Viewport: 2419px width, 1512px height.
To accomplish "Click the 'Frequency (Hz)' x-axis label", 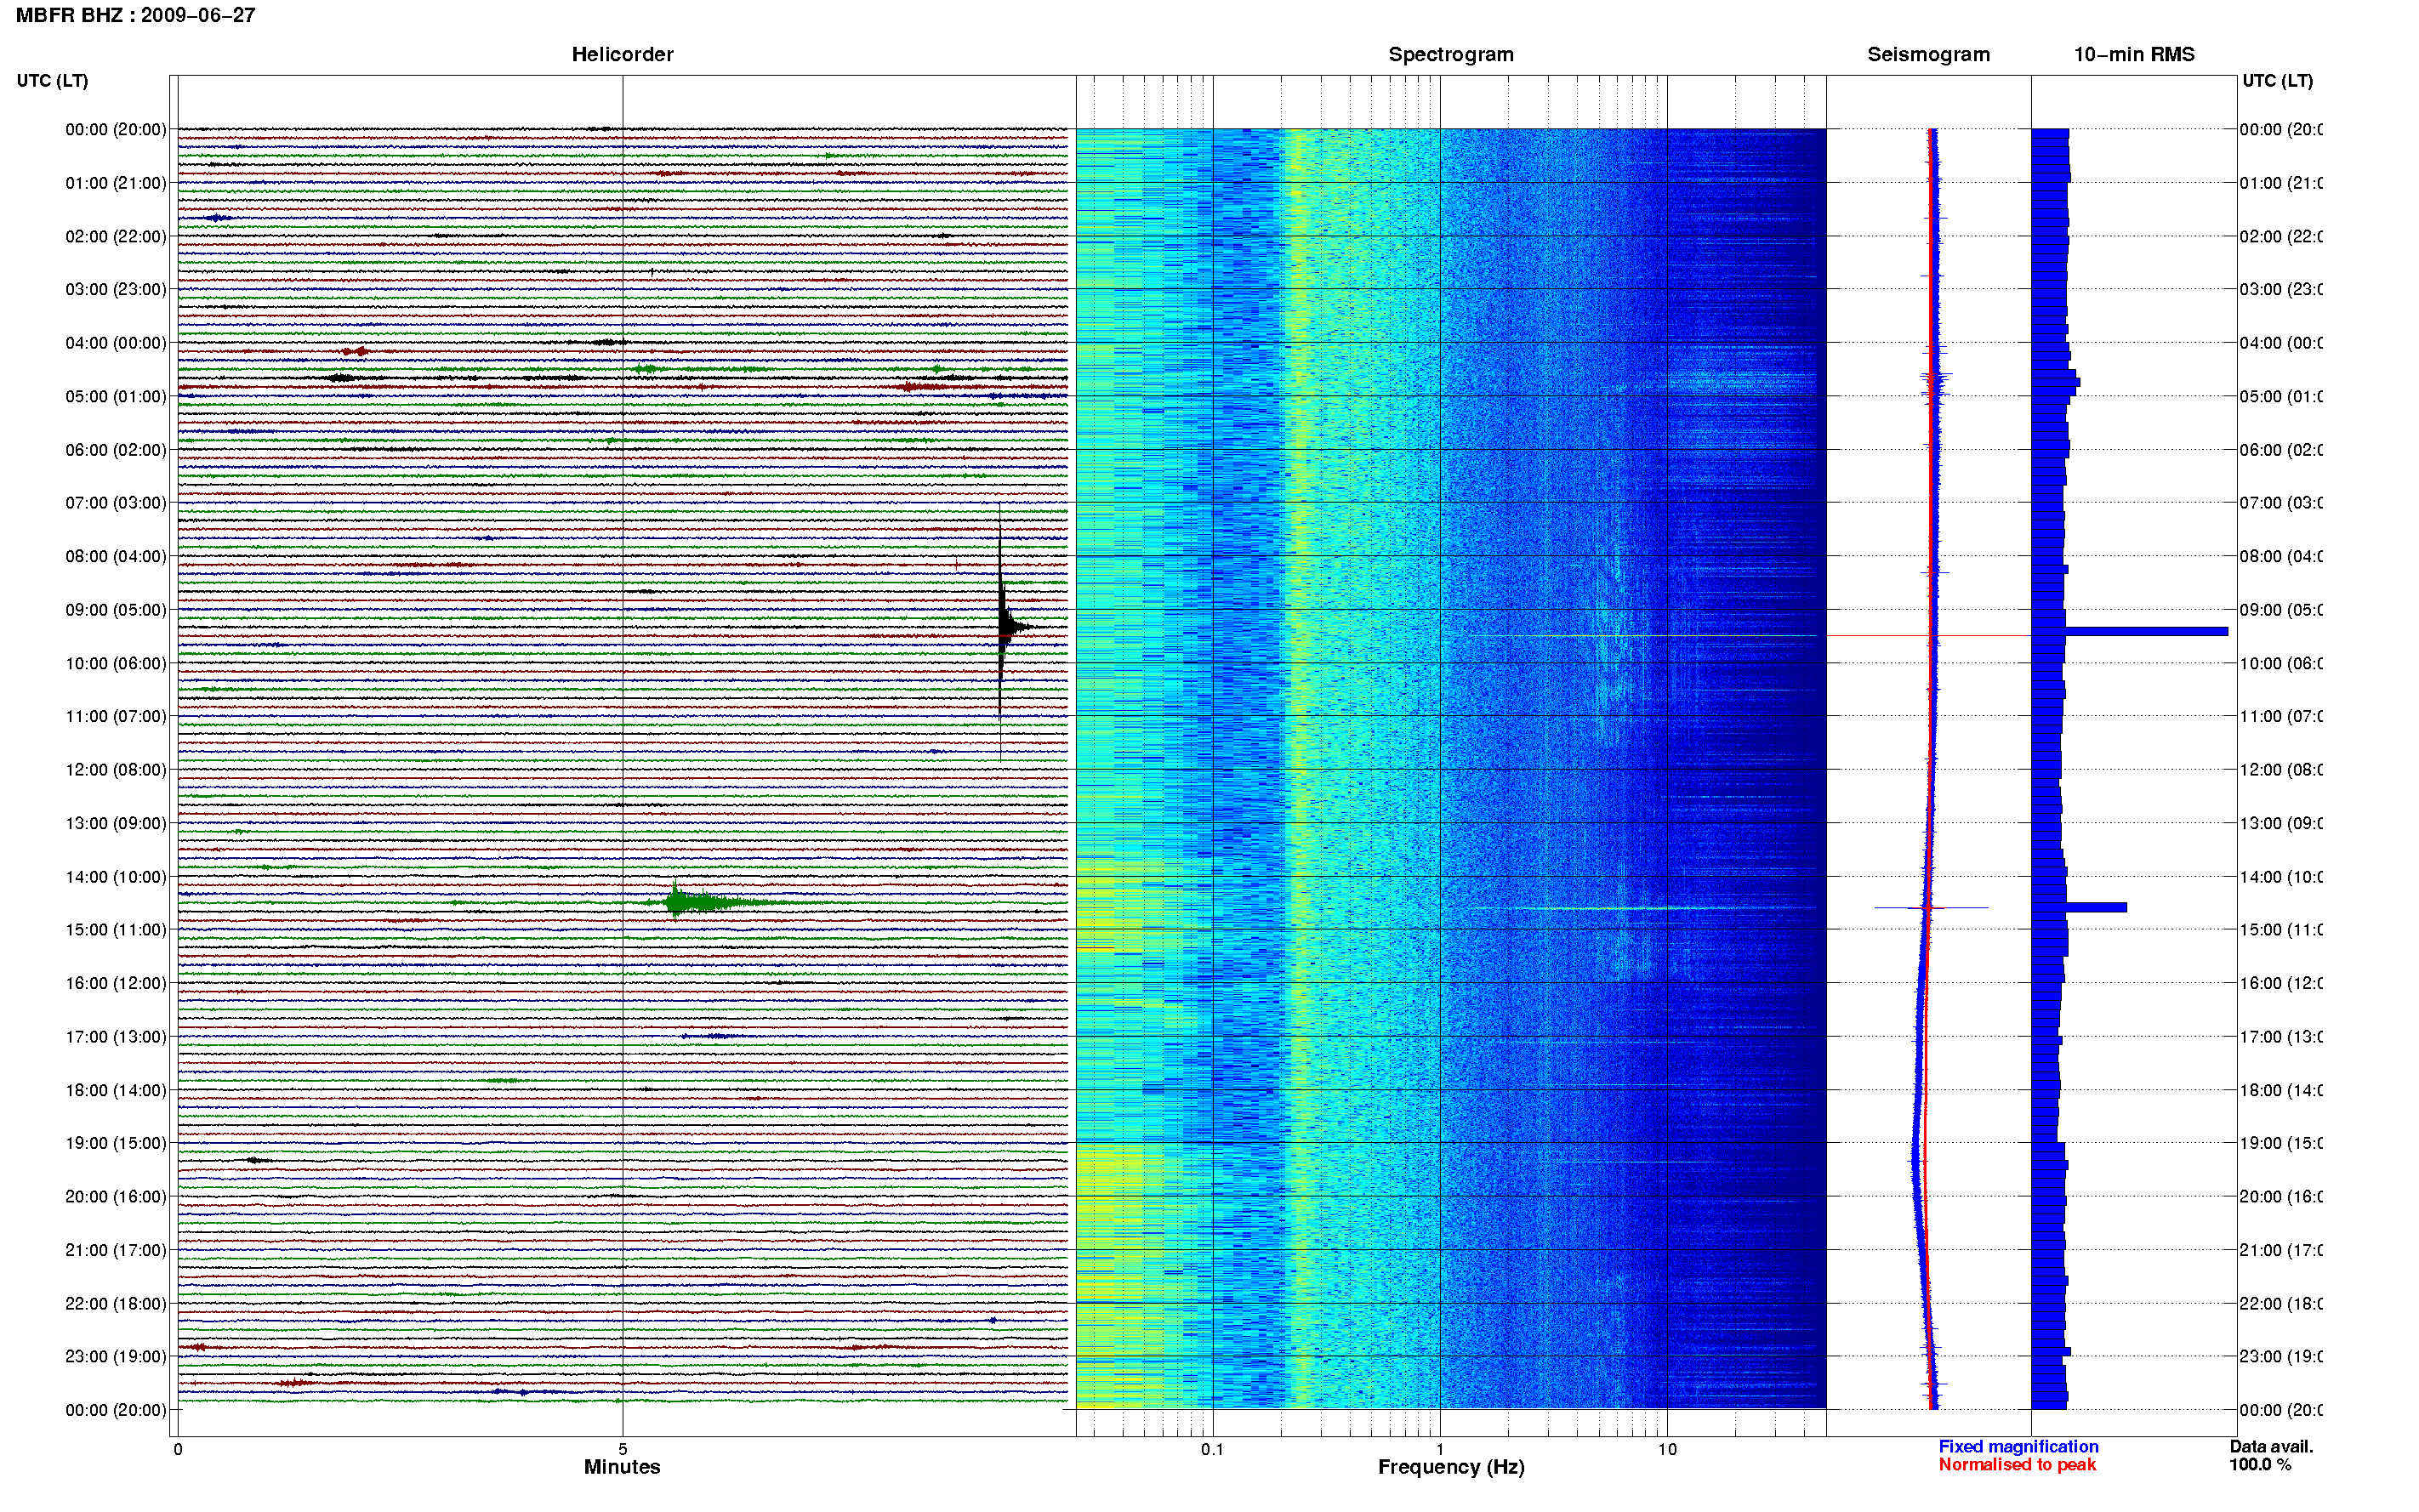I will pos(1451,1467).
